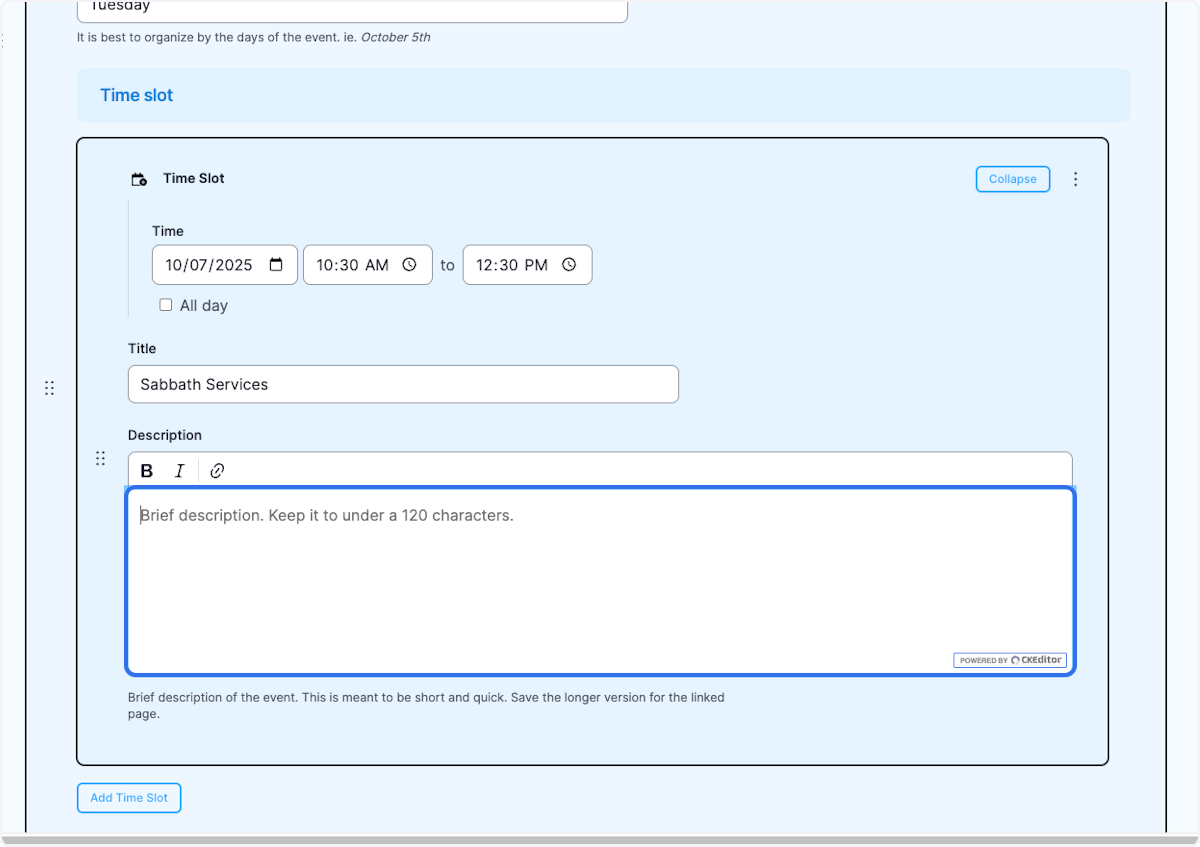Click the Title field label

142,348
